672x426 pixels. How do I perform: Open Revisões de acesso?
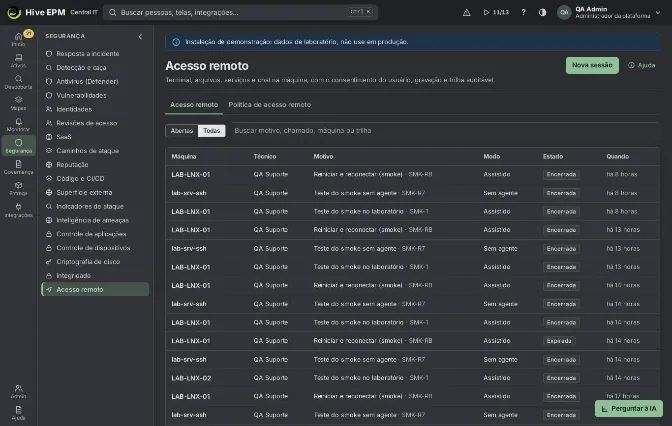(94, 123)
